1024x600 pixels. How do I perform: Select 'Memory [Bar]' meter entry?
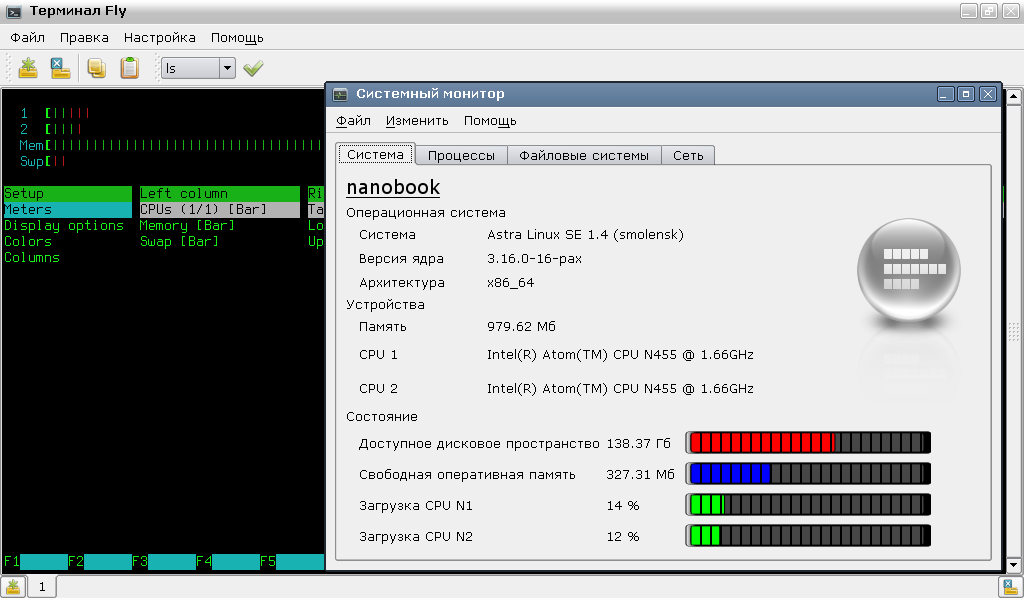pyautogui.click(x=187, y=226)
